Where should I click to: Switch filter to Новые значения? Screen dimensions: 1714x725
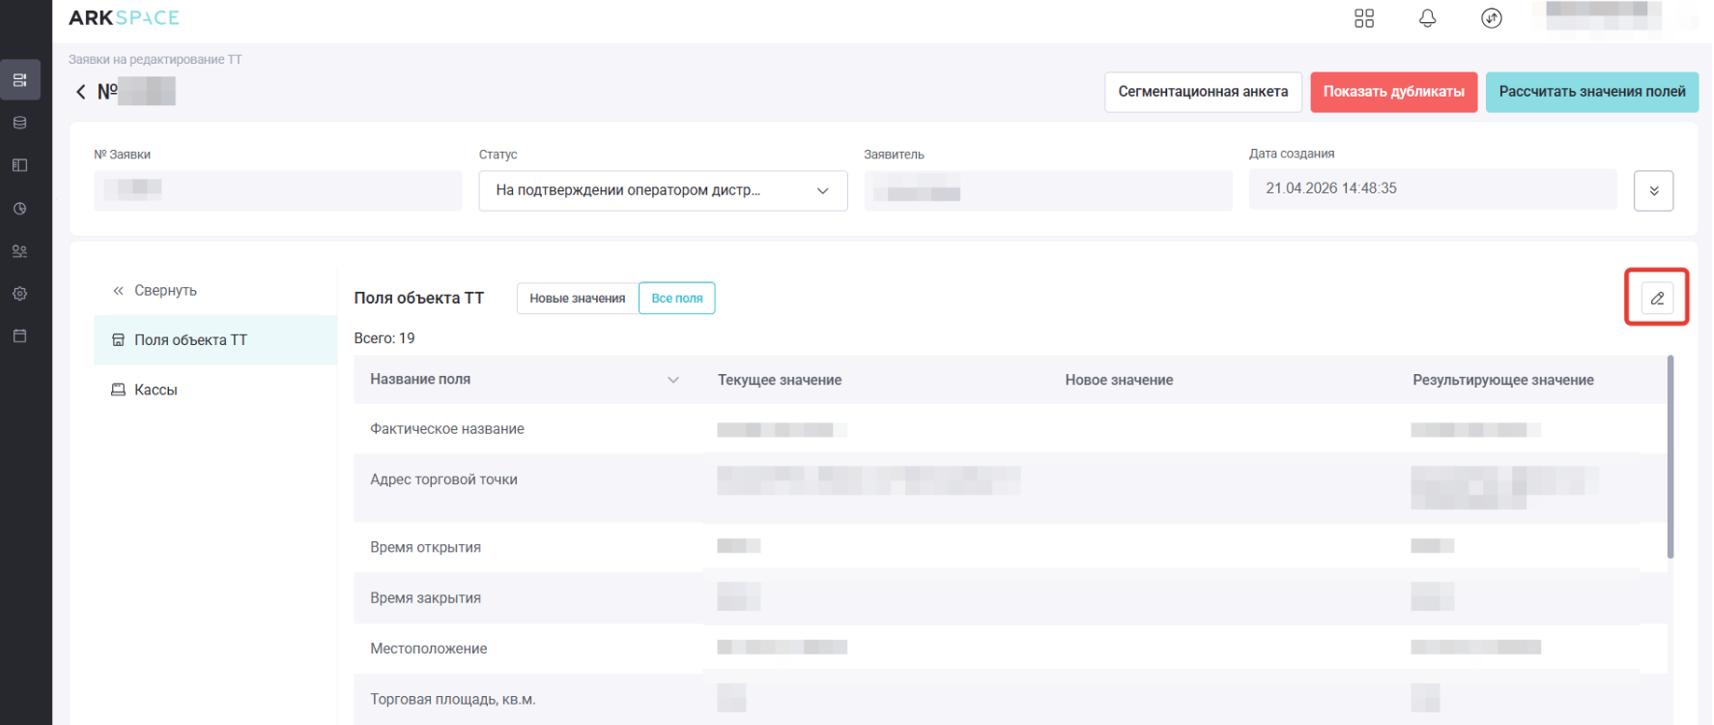tap(577, 298)
